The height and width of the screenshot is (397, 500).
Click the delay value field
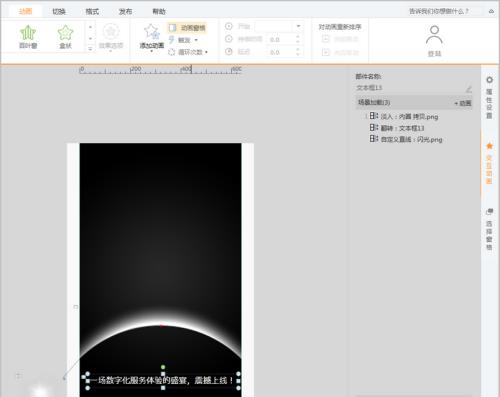point(282,52)
